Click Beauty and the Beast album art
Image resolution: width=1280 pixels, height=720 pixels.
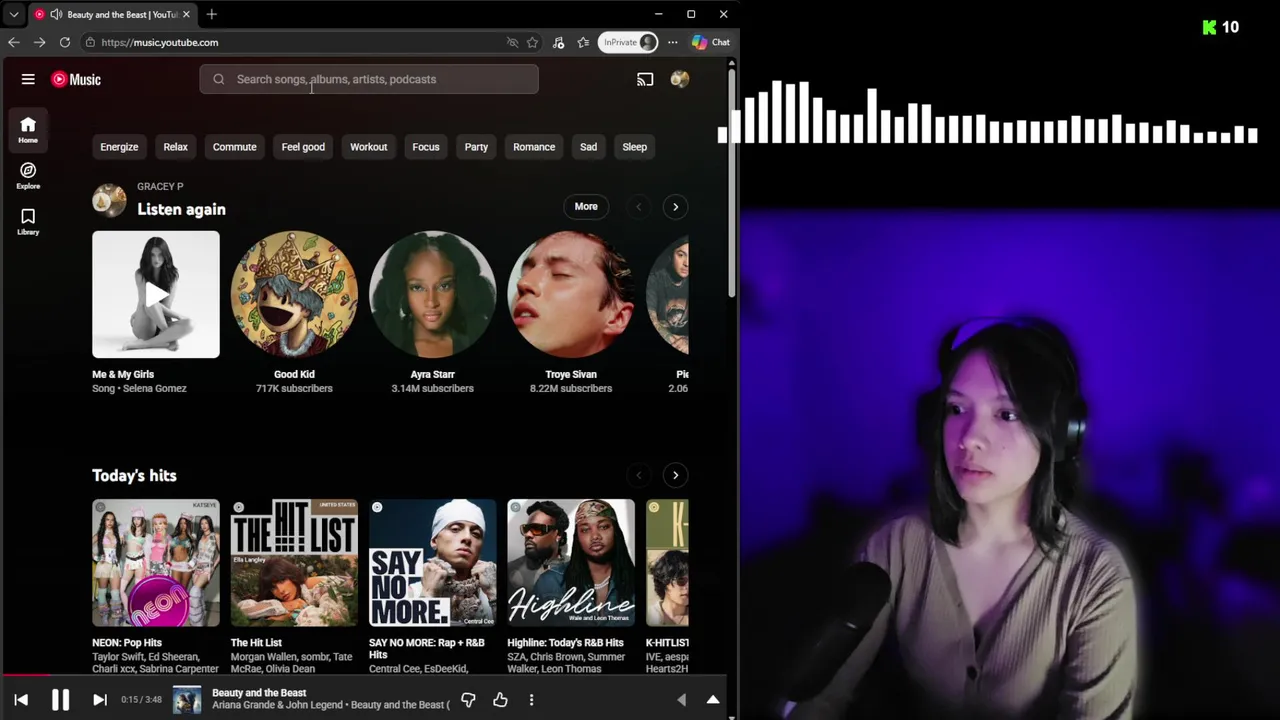(187, 700)
